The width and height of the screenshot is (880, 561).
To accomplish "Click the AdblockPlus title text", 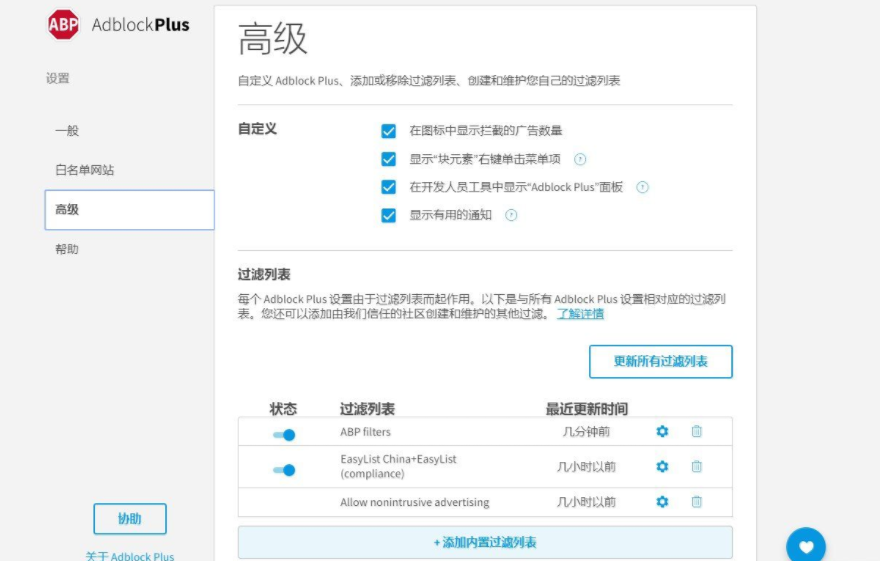I will (140, 25).
